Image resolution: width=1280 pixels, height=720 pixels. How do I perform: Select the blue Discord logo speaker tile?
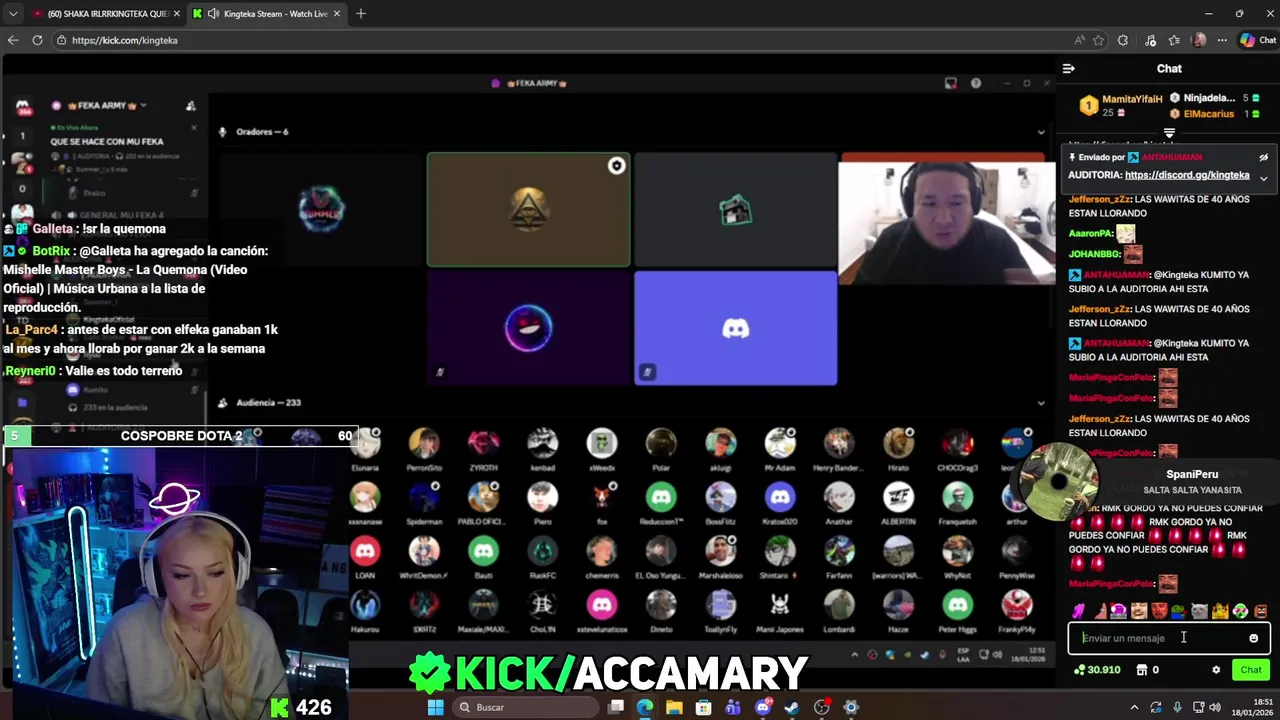click(x=736, y=328)
